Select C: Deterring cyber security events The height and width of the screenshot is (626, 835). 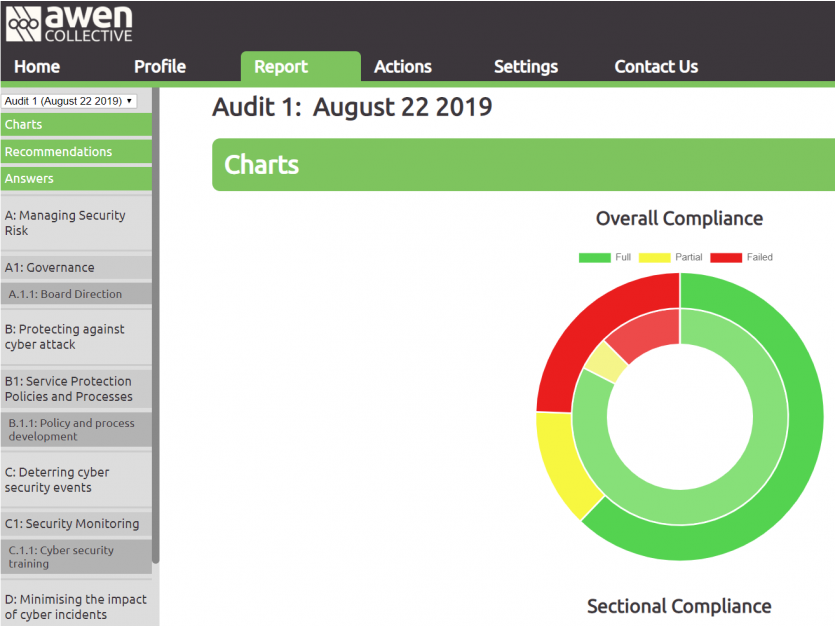[x=76, y=480]
